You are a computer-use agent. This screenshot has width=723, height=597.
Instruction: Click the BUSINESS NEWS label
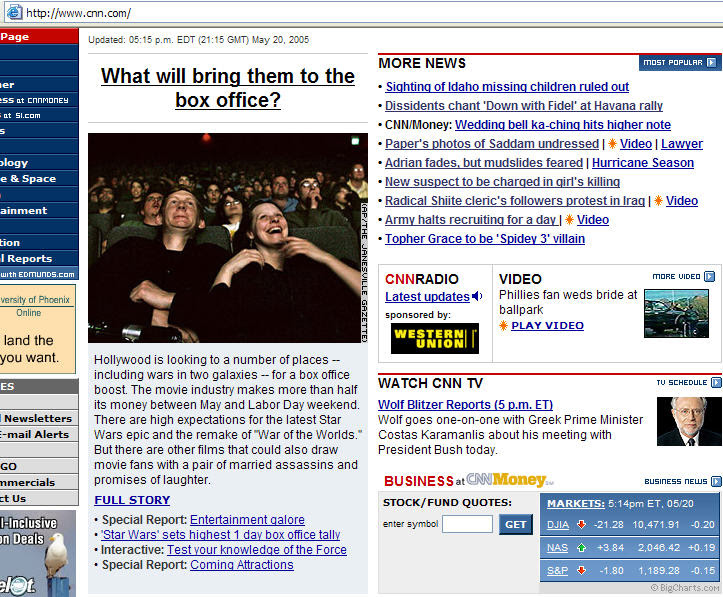point(676,481)
